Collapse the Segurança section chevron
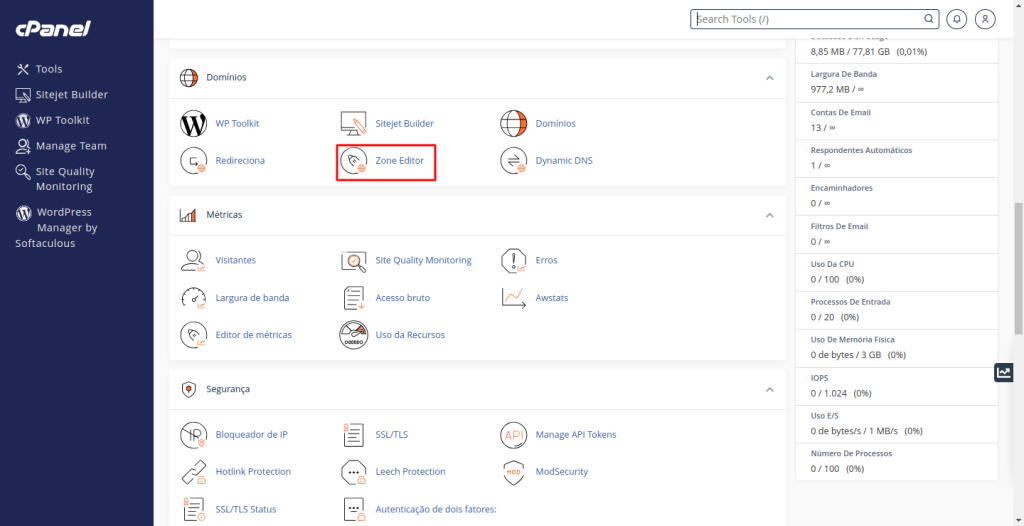The height and width of the screenshot is (526, 1024). 769,389
